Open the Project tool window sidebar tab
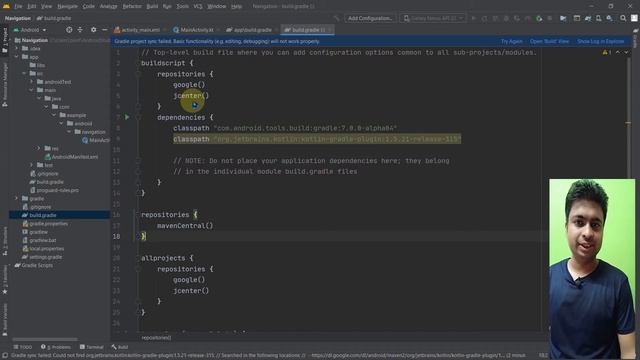640x360 pixels. coord(5,40)
